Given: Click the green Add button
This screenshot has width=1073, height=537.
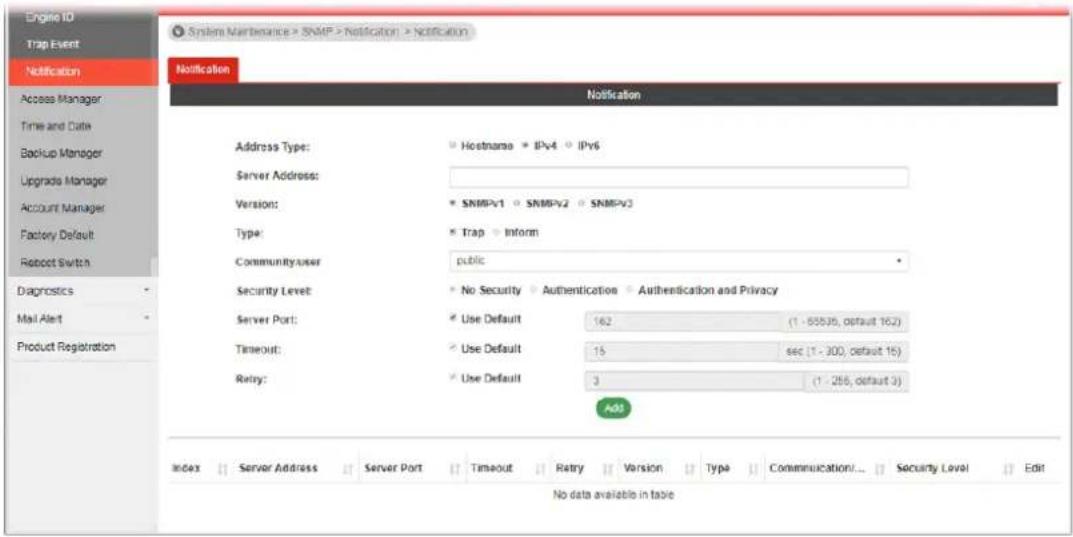Looking at the screenshot, I should pyautogui.click(x=614, y=408).
